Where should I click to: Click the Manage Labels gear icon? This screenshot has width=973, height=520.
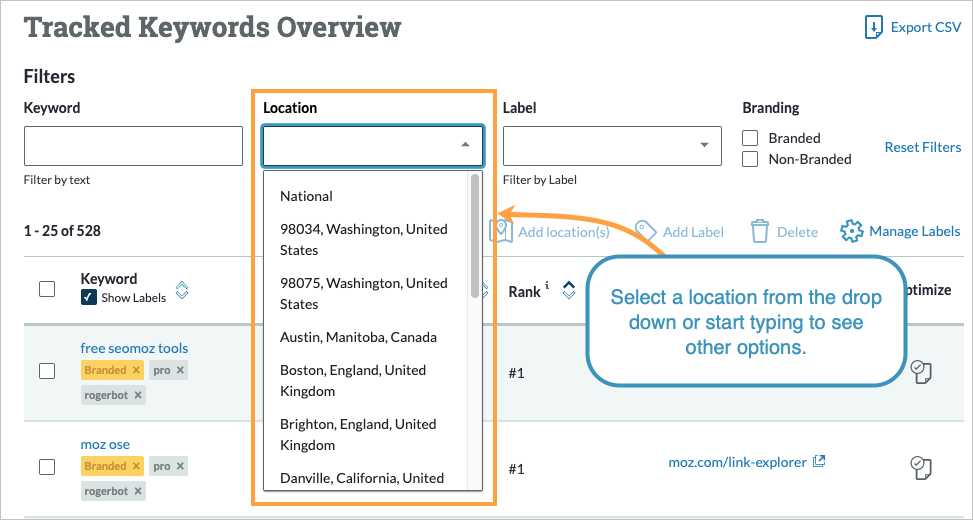pos(851,231)
